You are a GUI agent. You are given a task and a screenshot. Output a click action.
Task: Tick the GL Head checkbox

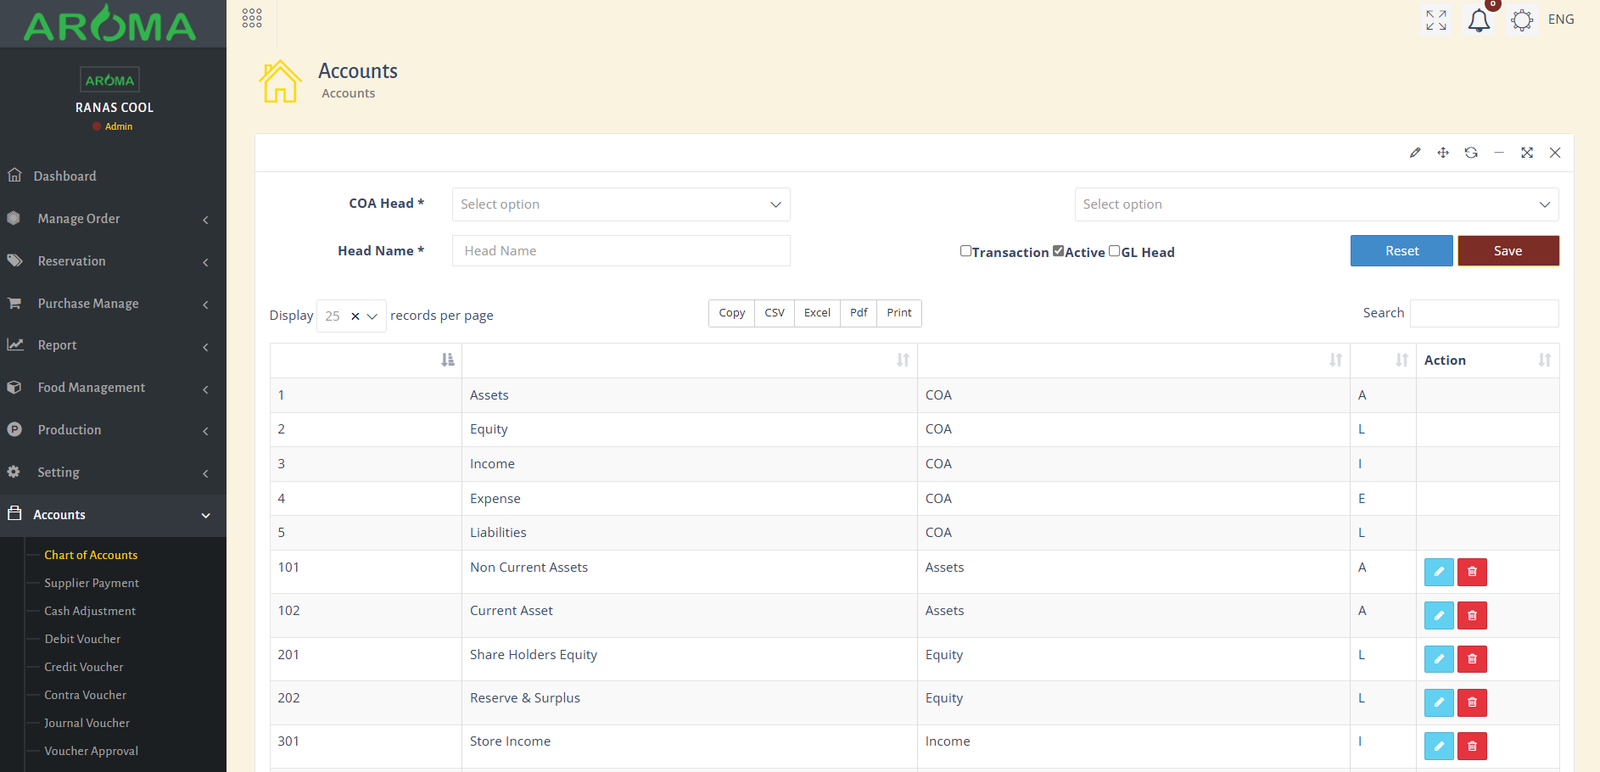coord(1115,251)
